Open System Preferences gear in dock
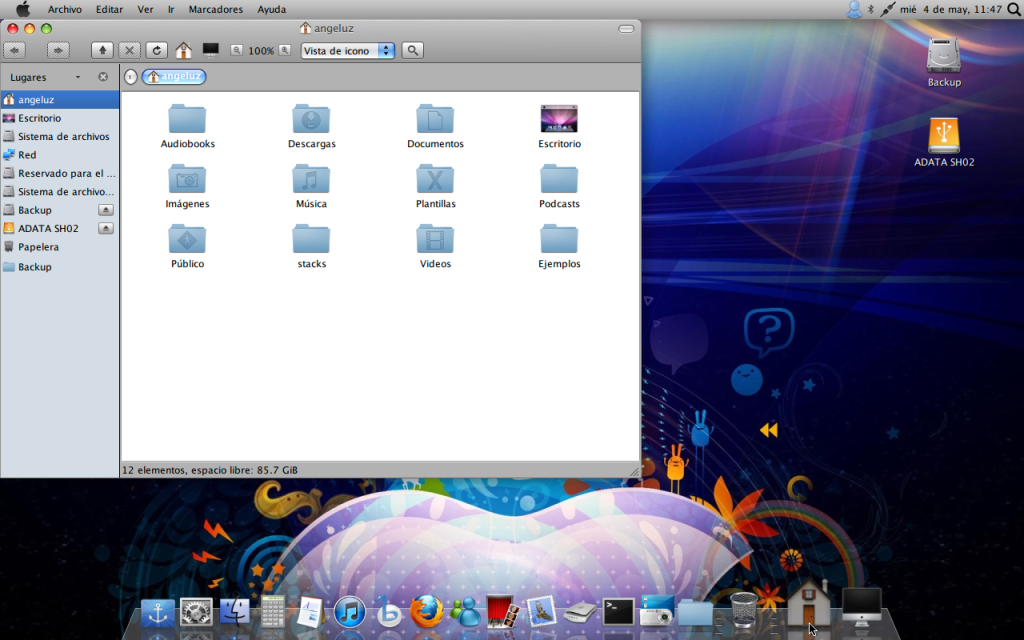This screenshot has height=640, width=1024. 197,613
